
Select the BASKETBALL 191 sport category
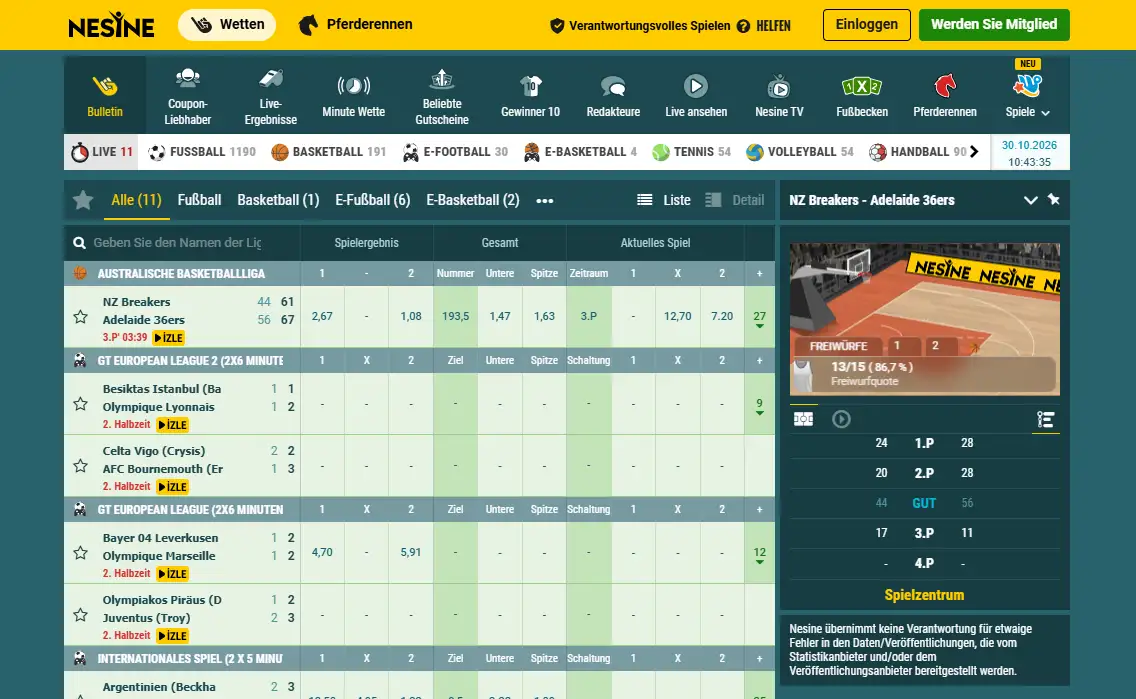[x=328, y=152]
